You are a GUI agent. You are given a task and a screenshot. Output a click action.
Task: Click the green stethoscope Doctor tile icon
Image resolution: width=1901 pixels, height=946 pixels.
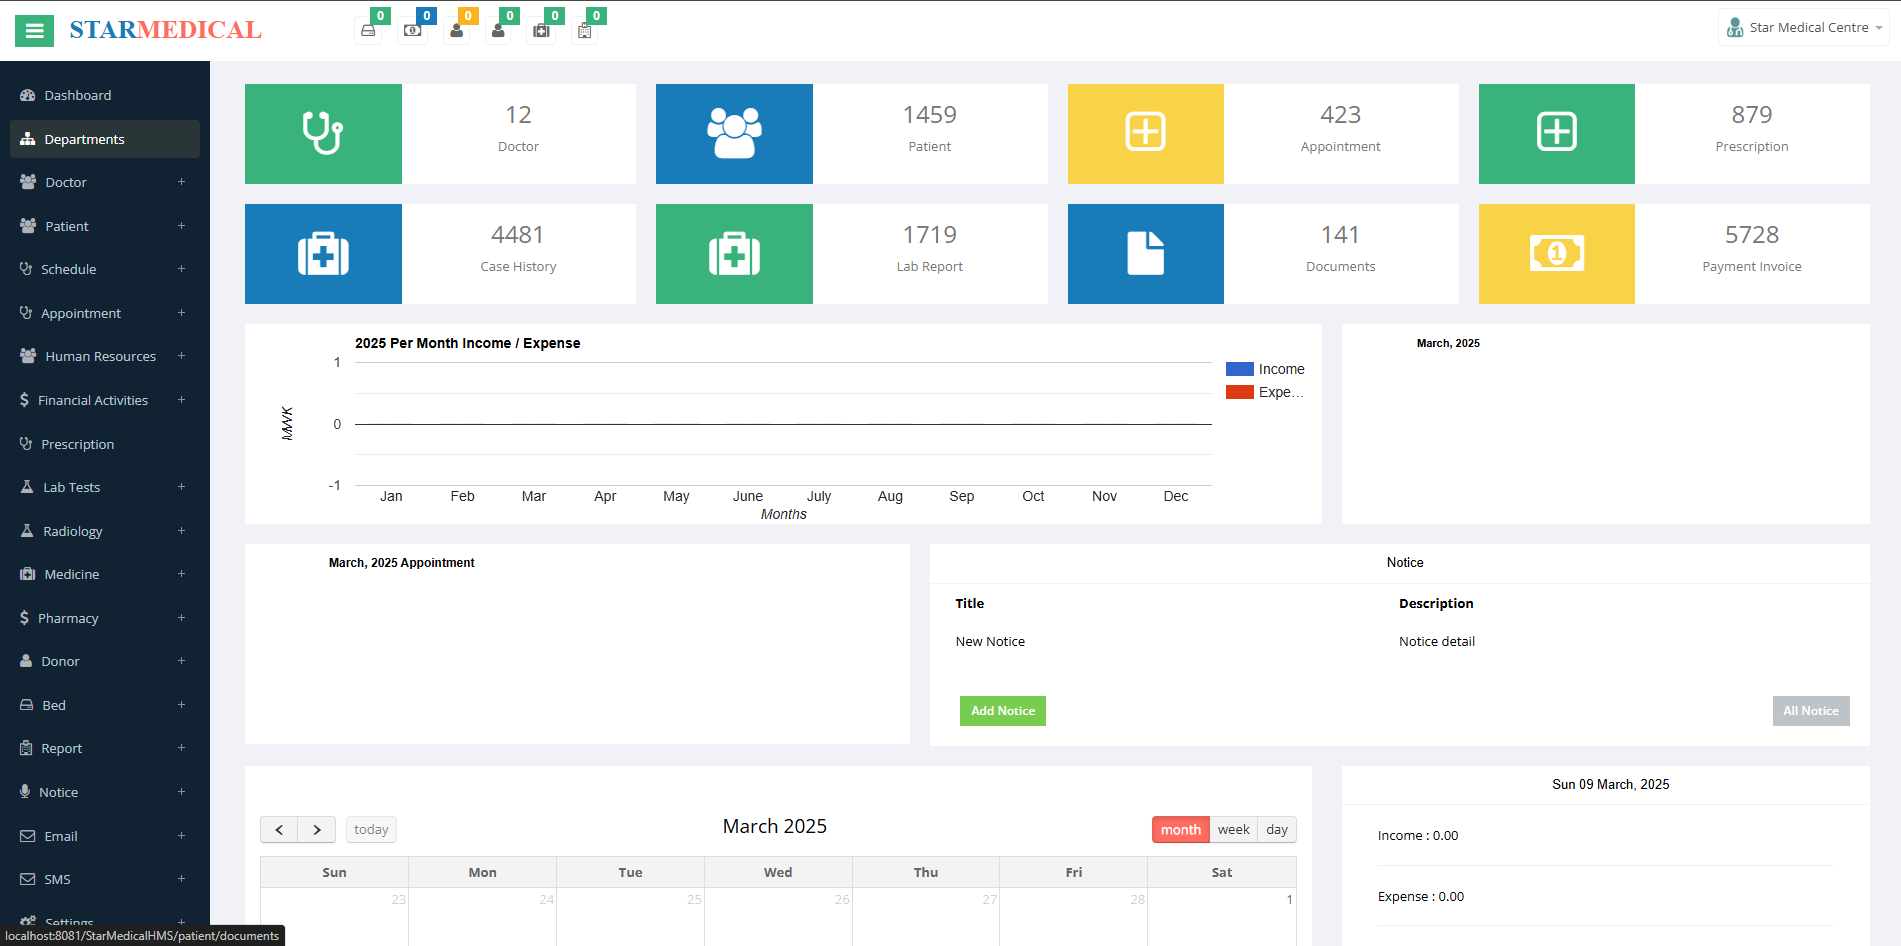click(323, 134)
